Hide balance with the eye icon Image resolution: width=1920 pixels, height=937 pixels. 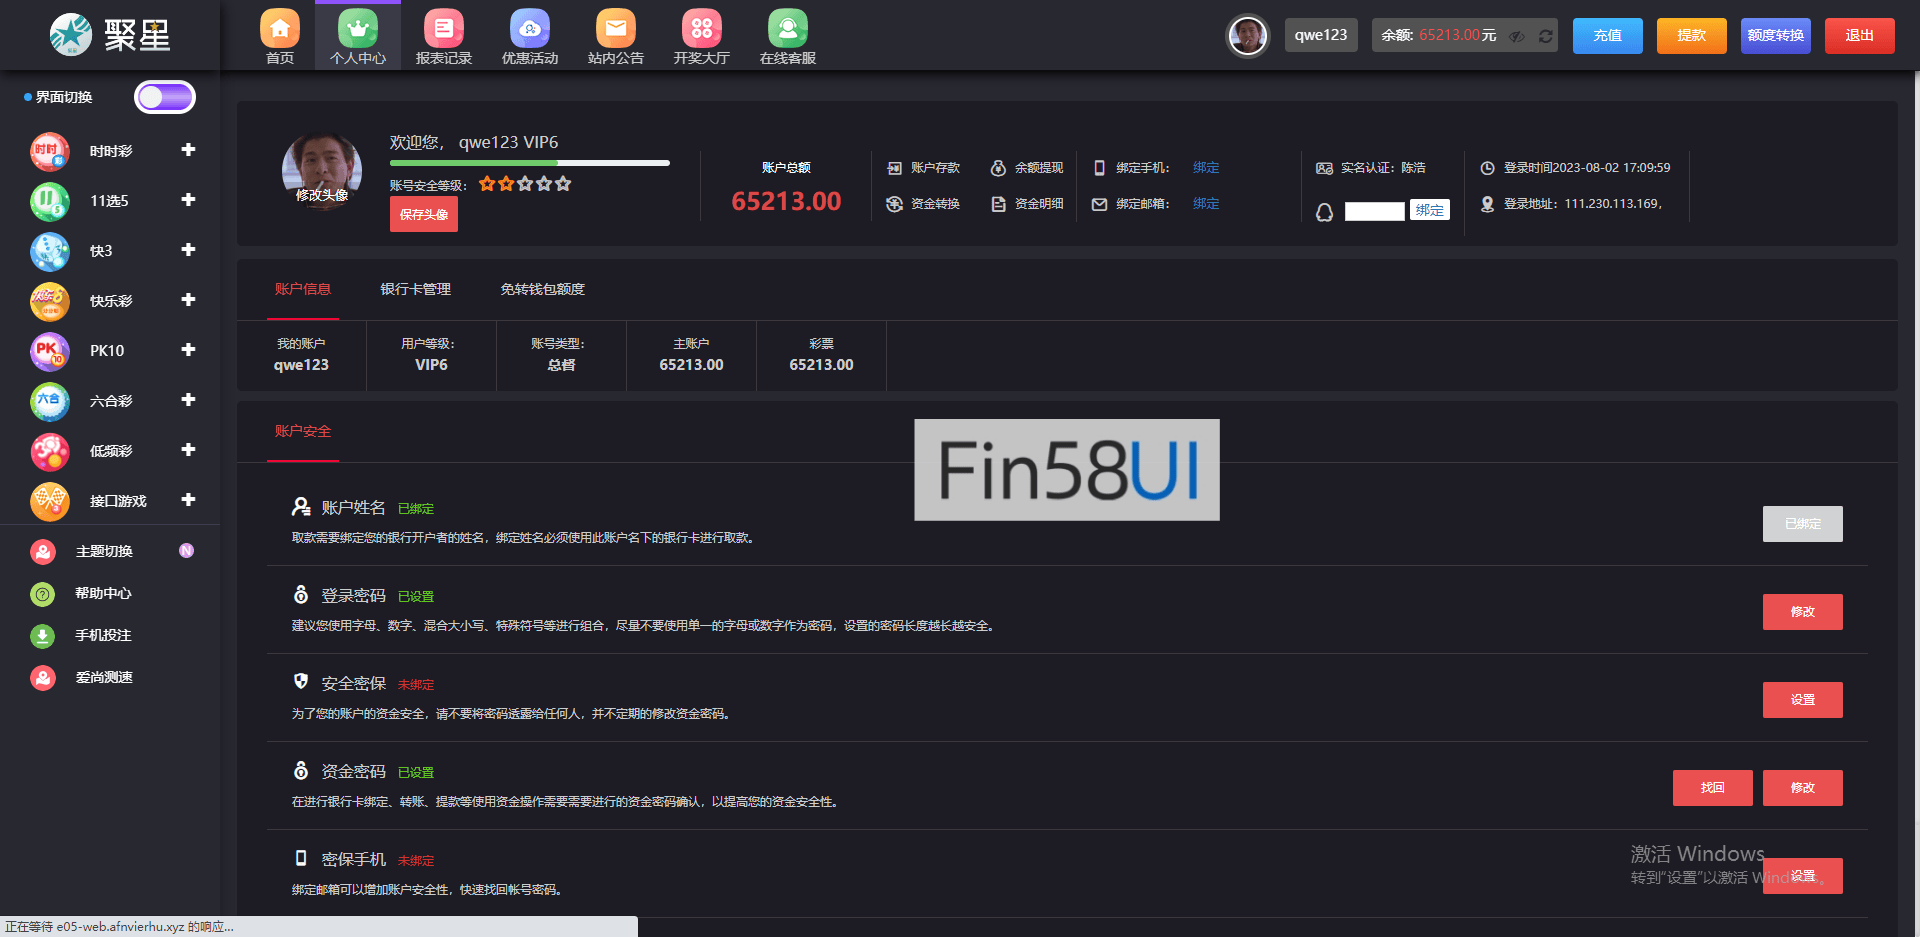(x=1517, y=36)
